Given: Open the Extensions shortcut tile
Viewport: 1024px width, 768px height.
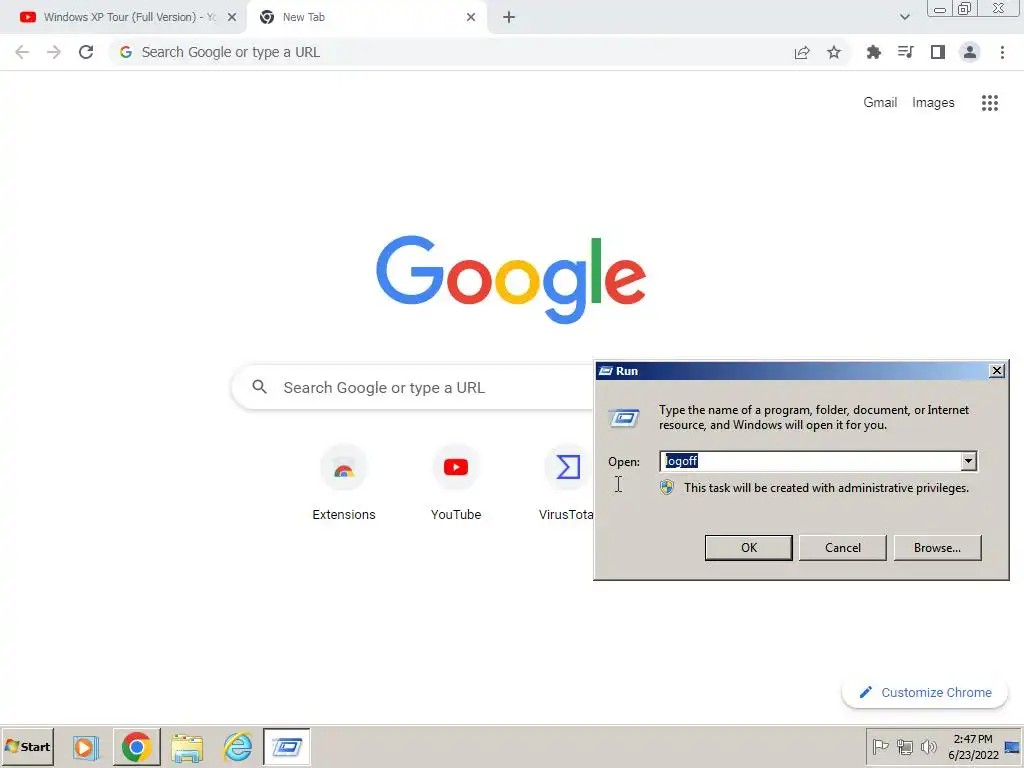Looking at the screenshot, I should tap(344, 483).
